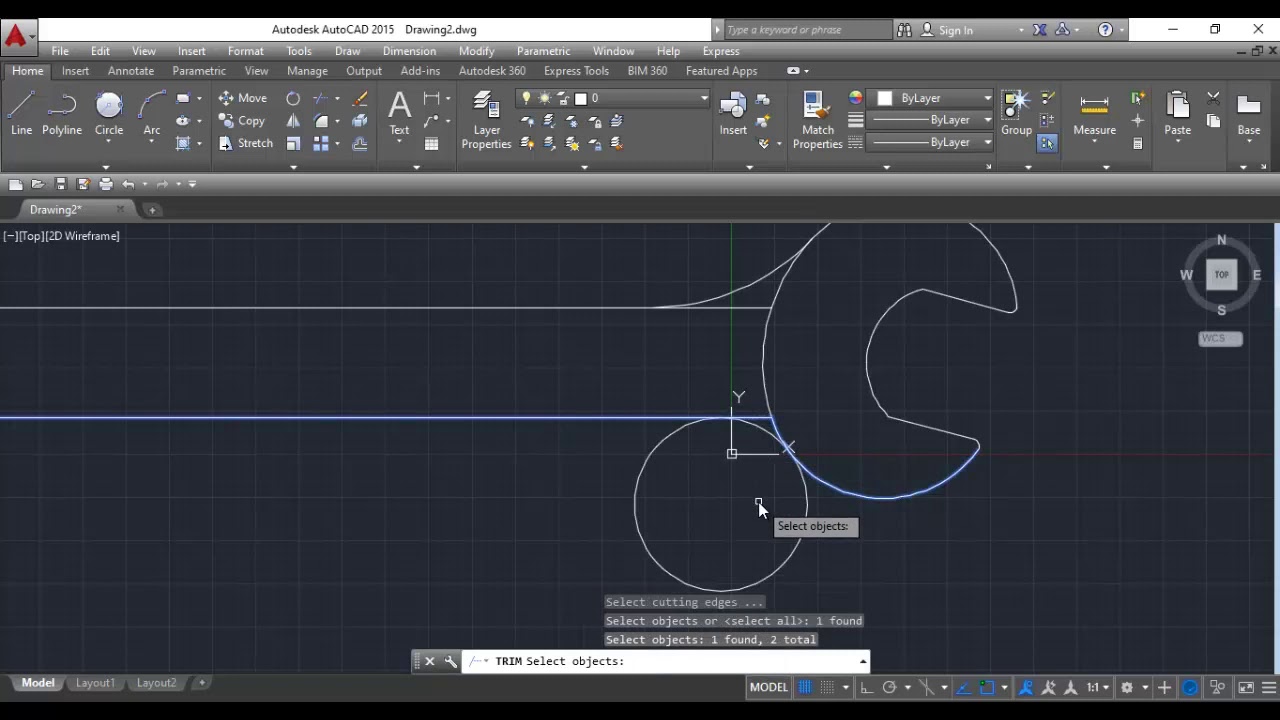Viewport: 1280px width, 720px height.
Task: Open the Draw menu
Action: 347,51
